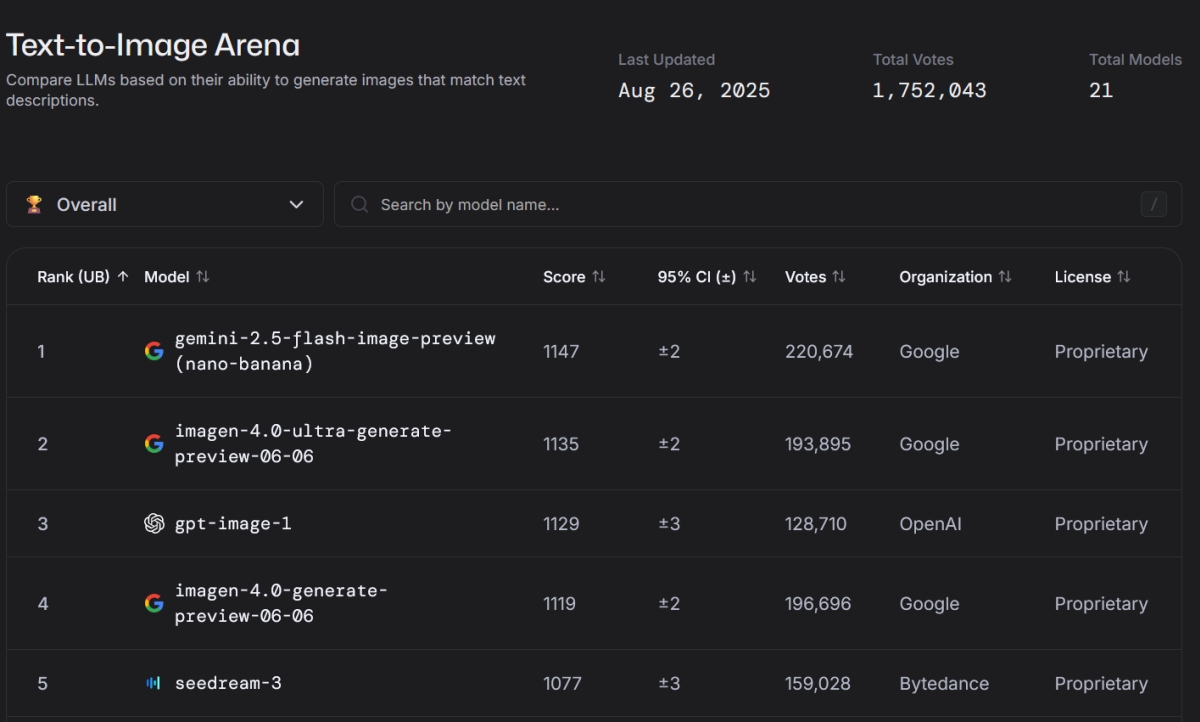Click votes count 193,895

(818, 444)
